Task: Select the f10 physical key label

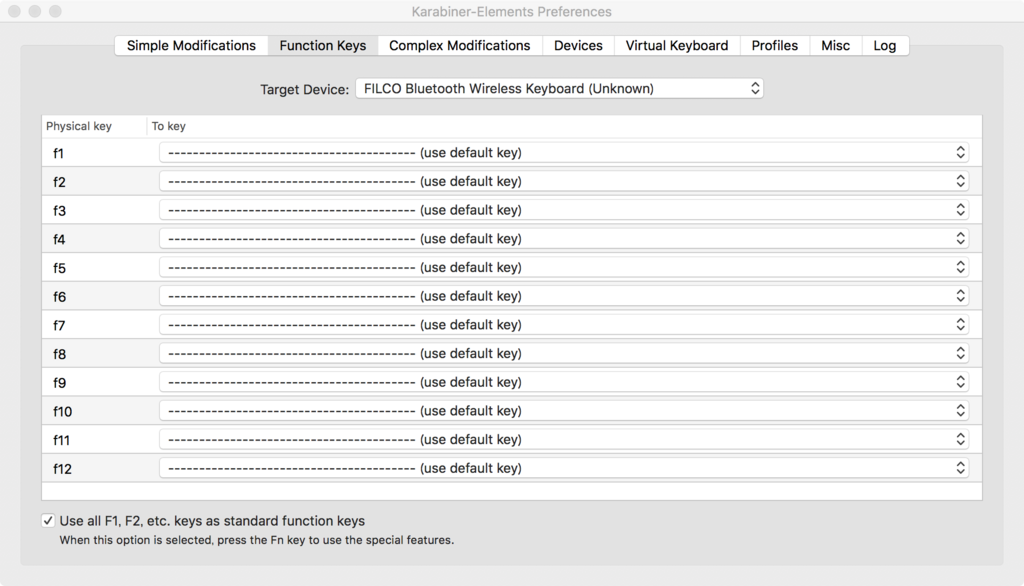Action: (62, 412)
